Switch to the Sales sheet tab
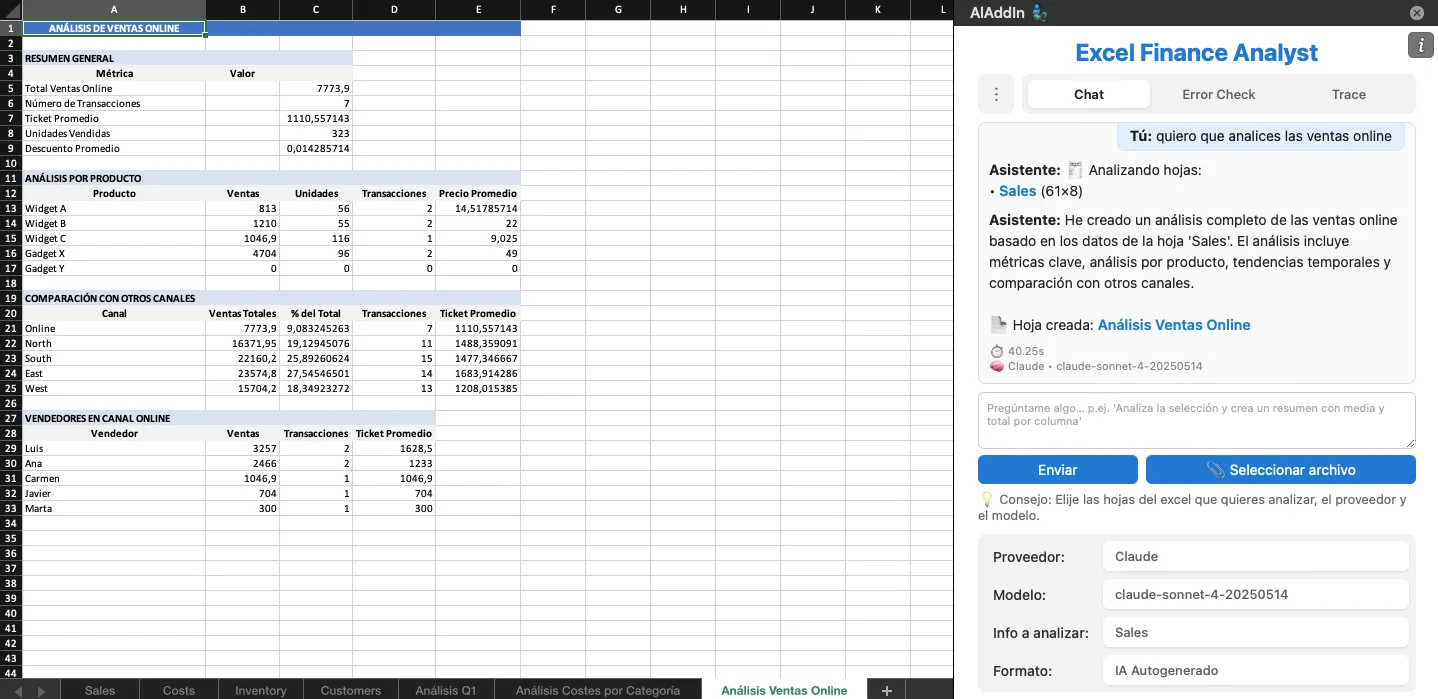This screenshot has height=699, width=1438. [x=99, y=690]
